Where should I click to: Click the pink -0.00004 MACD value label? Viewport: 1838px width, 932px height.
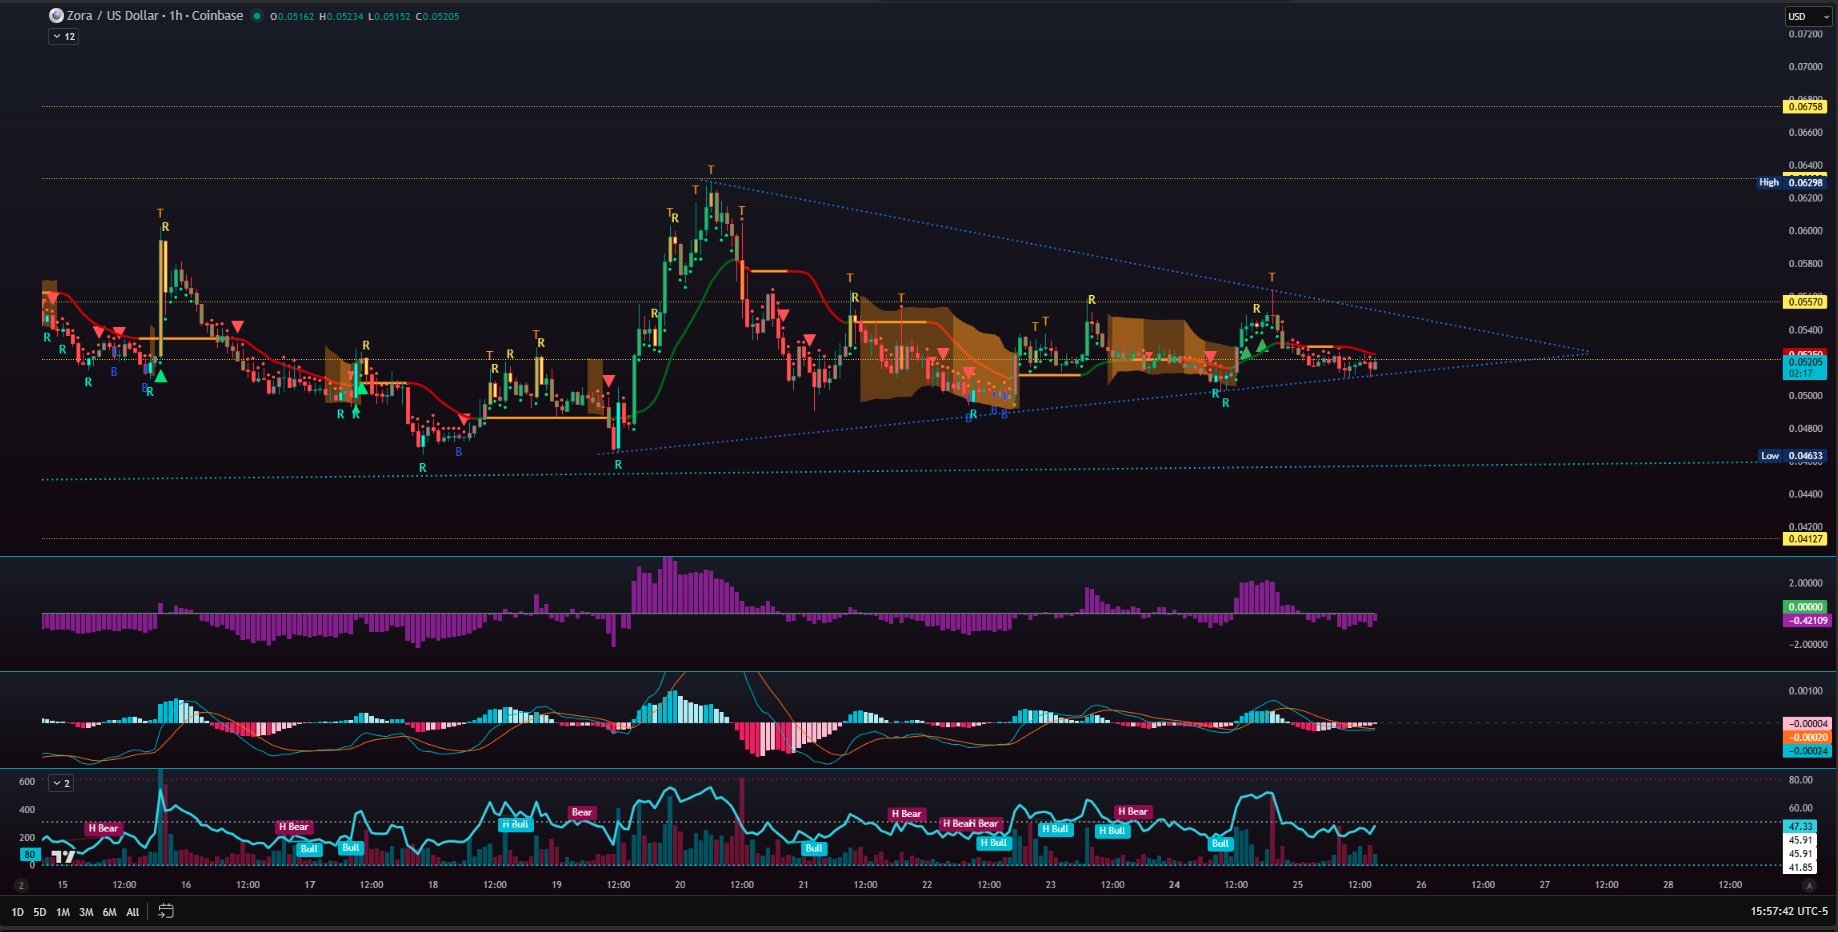(x=1807, y=723)
